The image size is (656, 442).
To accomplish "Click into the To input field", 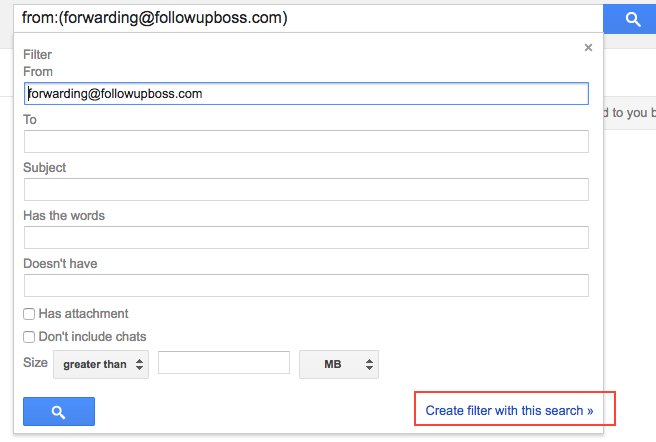I will point(305,141).
